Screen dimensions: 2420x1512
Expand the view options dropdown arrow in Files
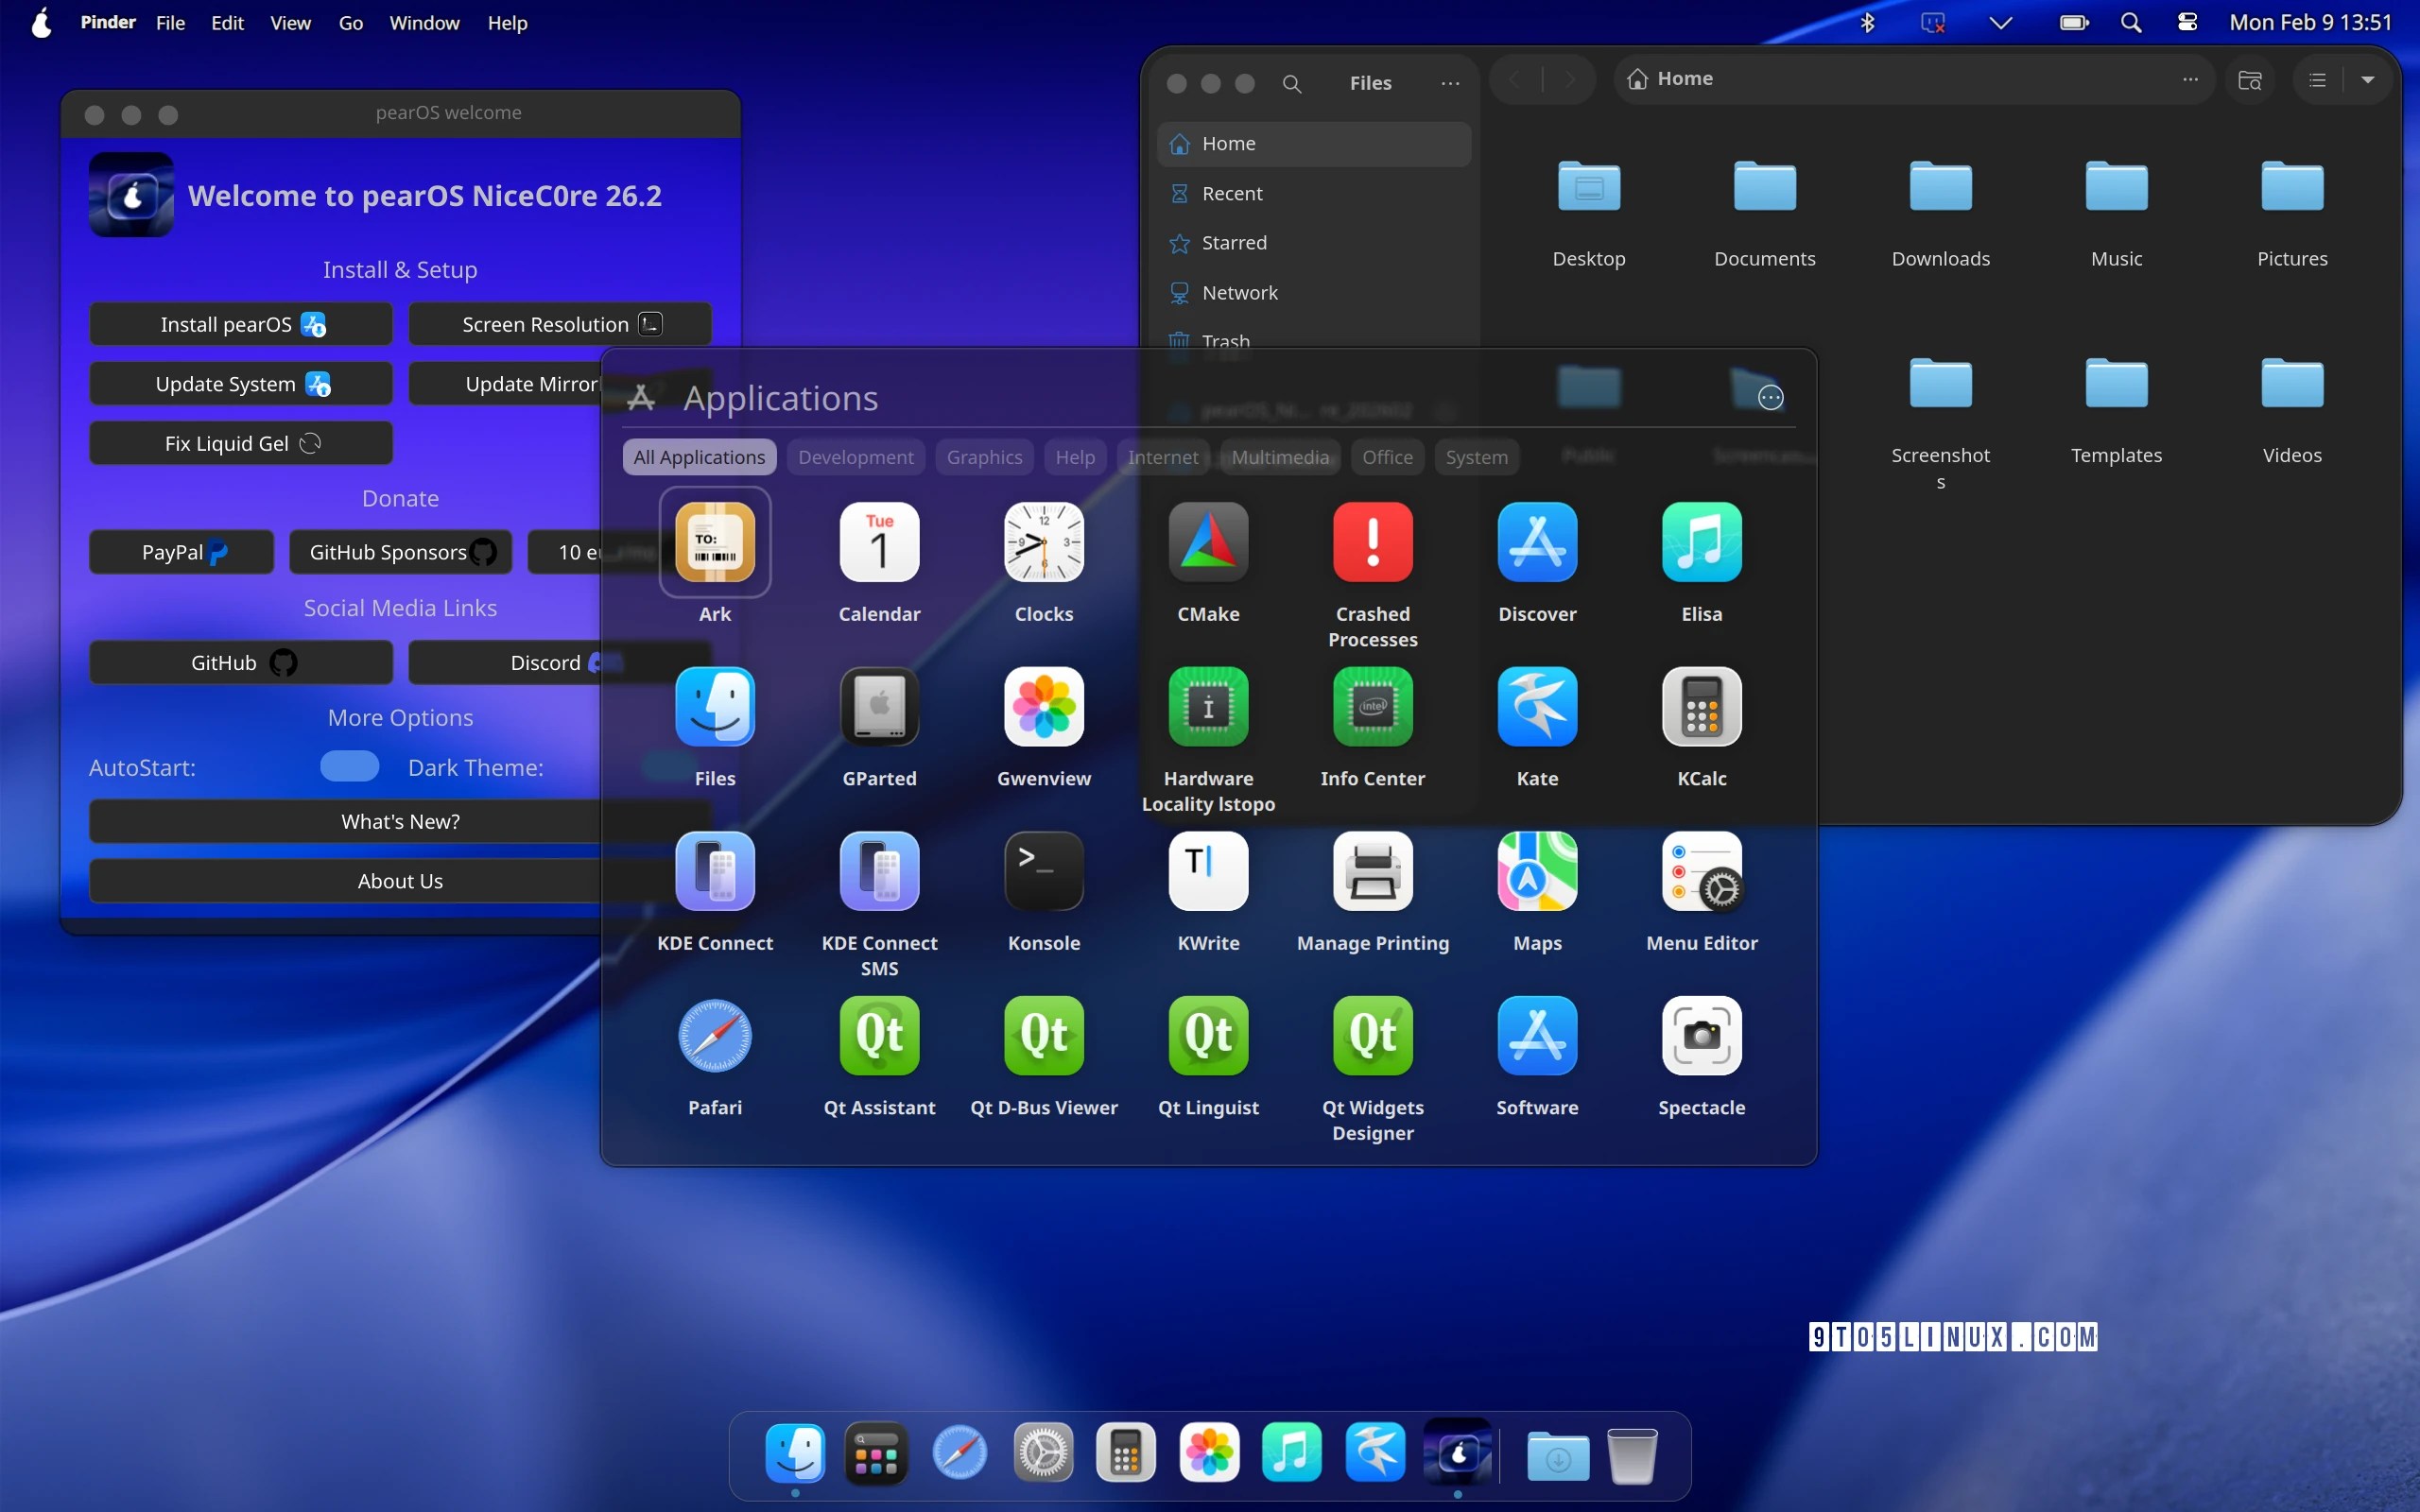[x=2367, y=79]
